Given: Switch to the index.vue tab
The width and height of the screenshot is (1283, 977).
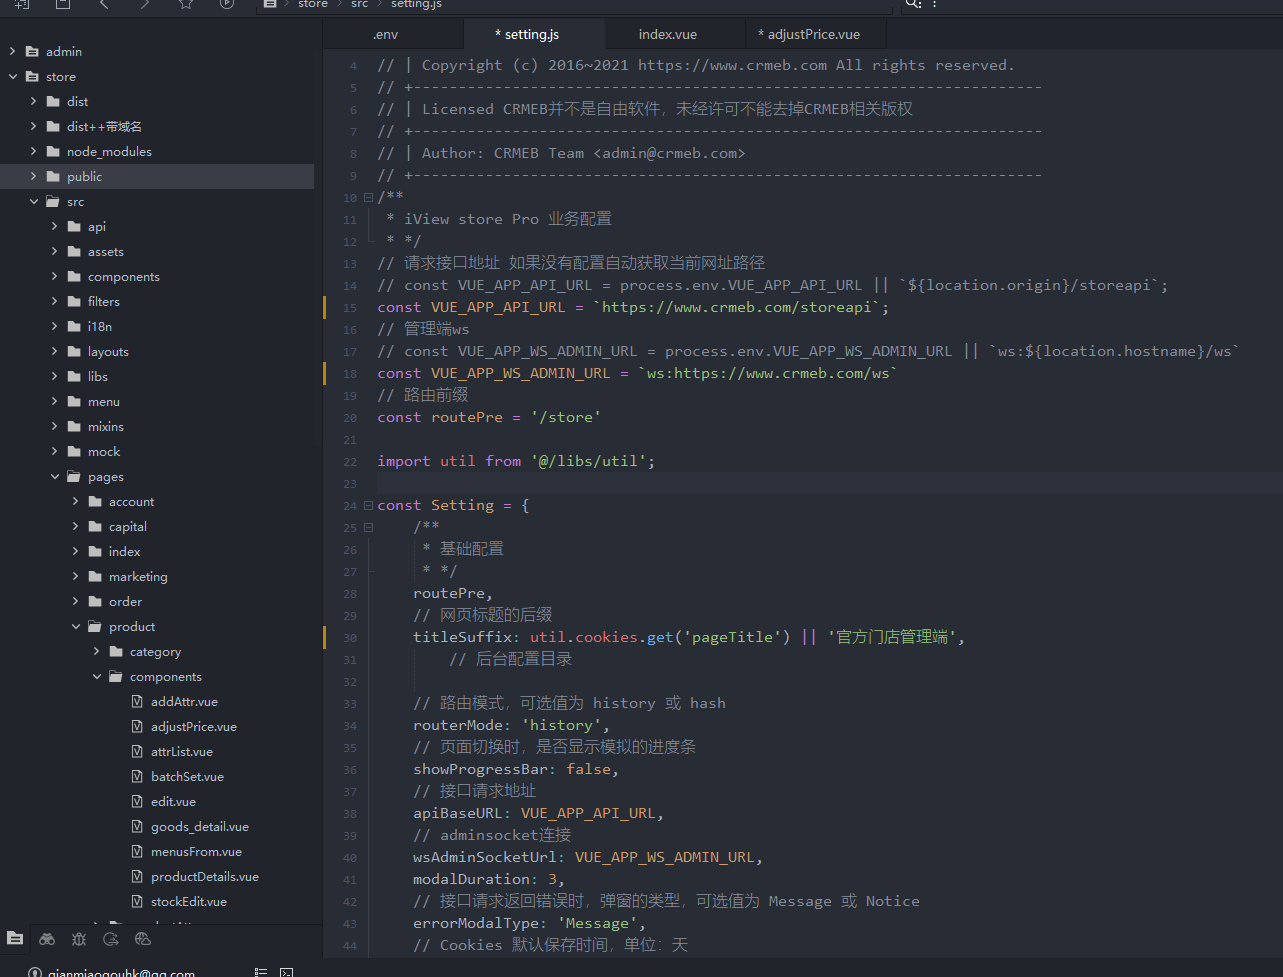Looking at the screenshot, I should [x=667, y=34].
